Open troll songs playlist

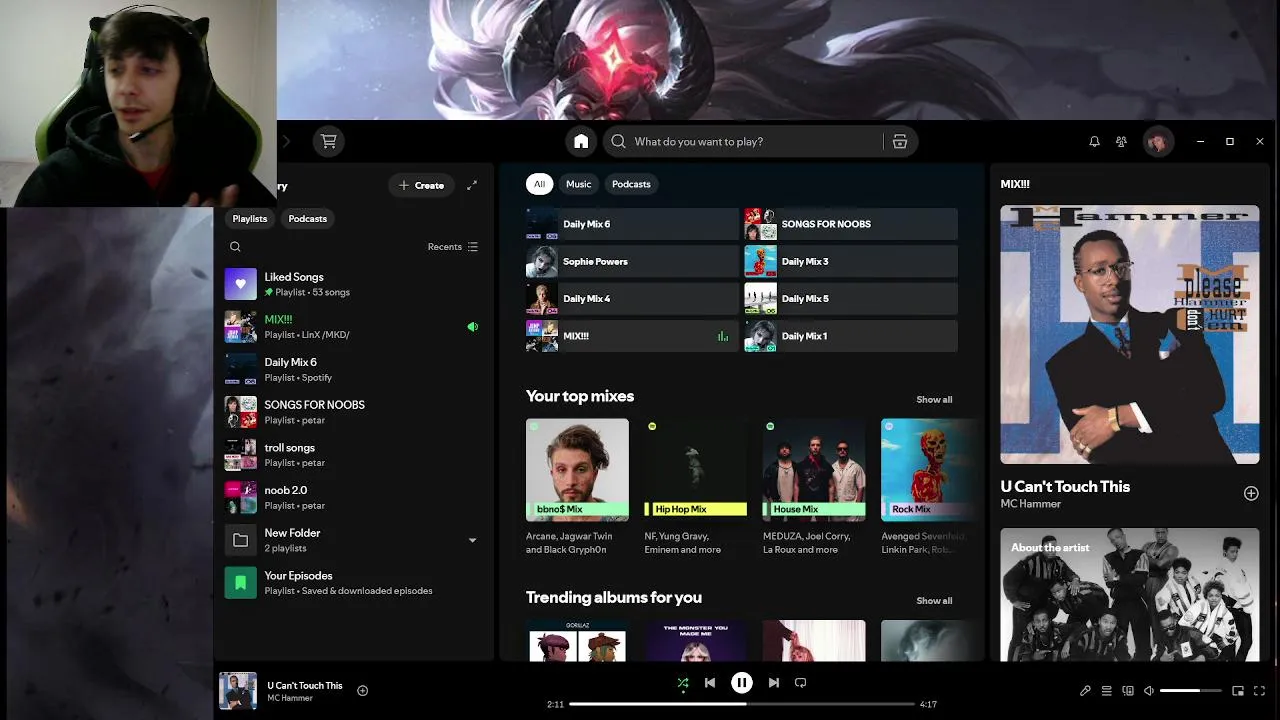[x=354, y=455]
